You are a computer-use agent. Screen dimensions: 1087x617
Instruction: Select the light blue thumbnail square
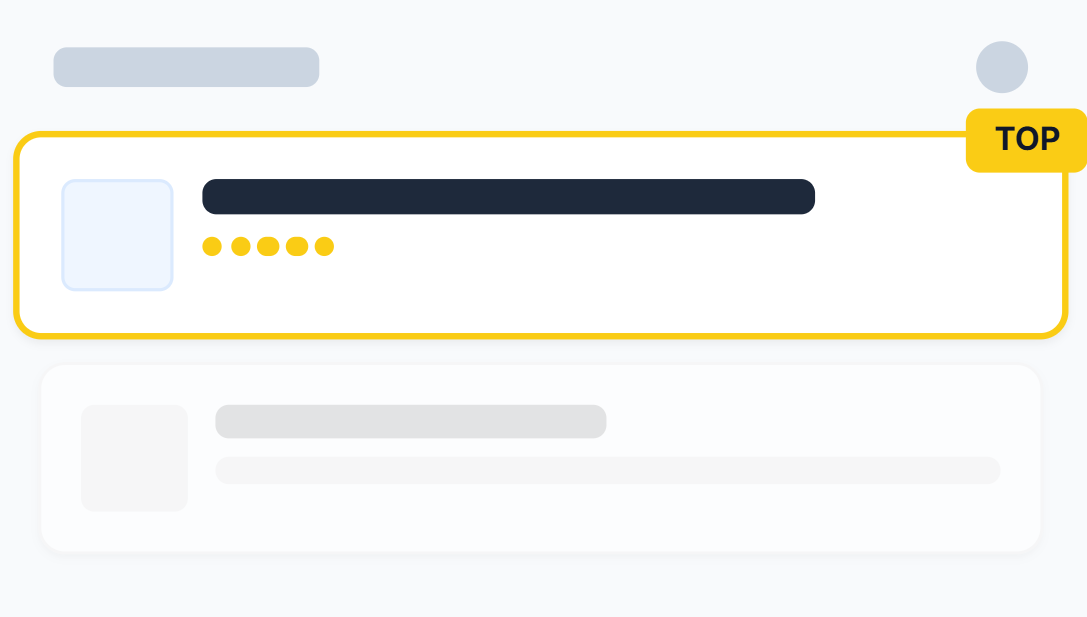click(x=117, y=235)
